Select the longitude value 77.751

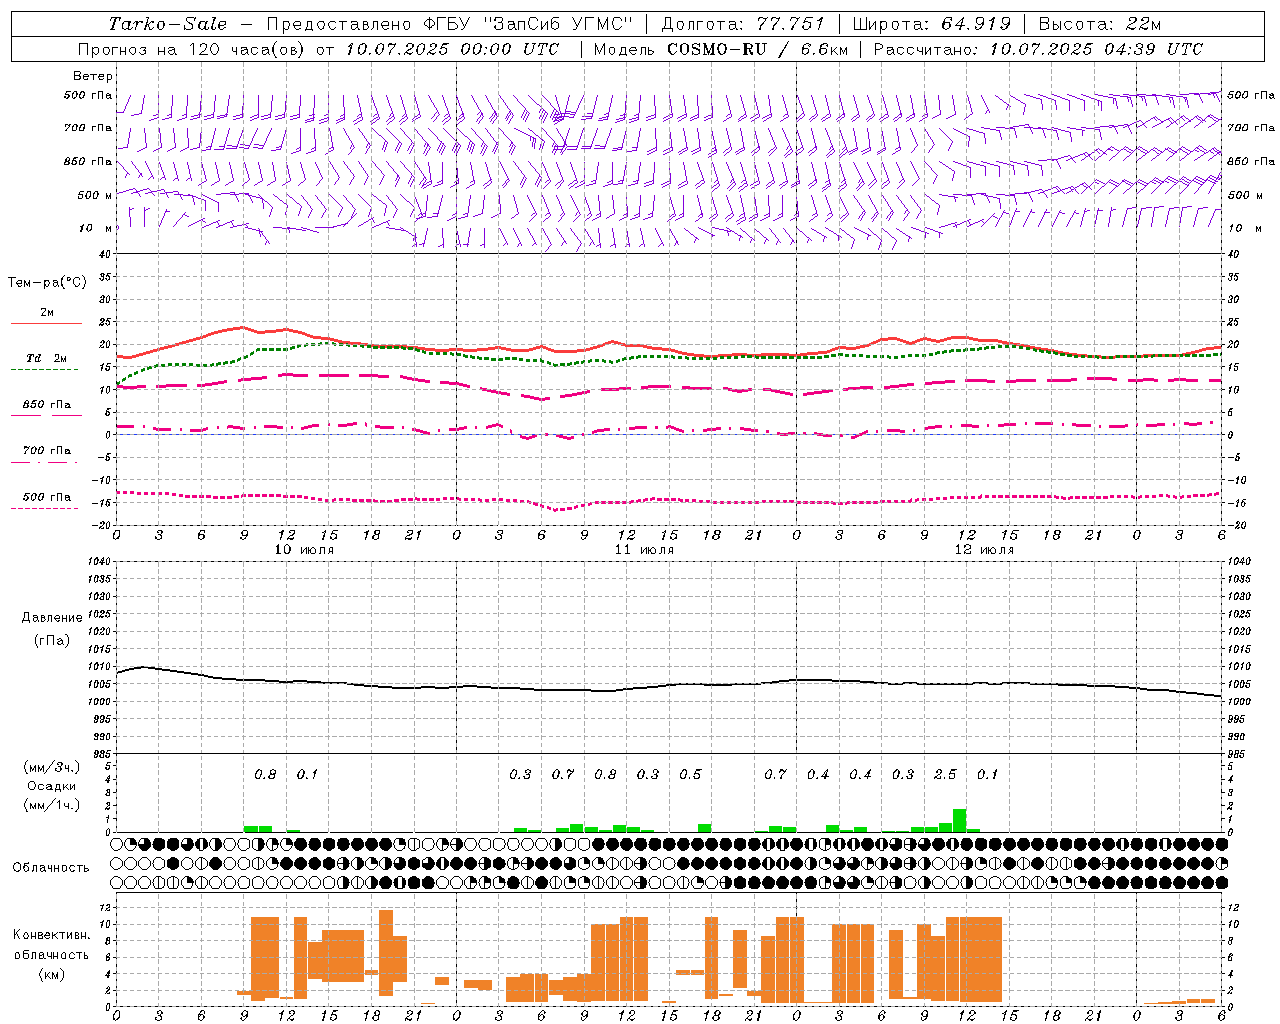pyautogui.click(x=790, y=24)
